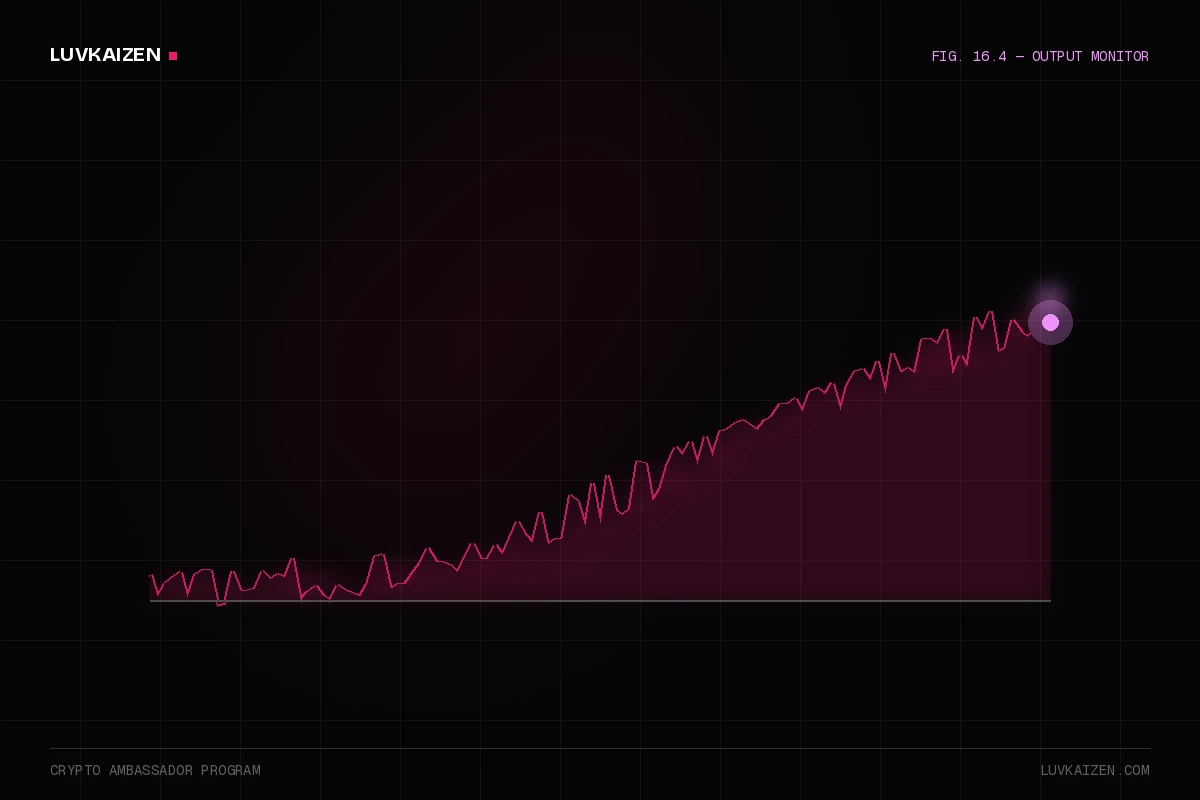Open the LUVKAIZEN.COM footer link
Screen dimensions: 1200x800
click(1095, 770)
